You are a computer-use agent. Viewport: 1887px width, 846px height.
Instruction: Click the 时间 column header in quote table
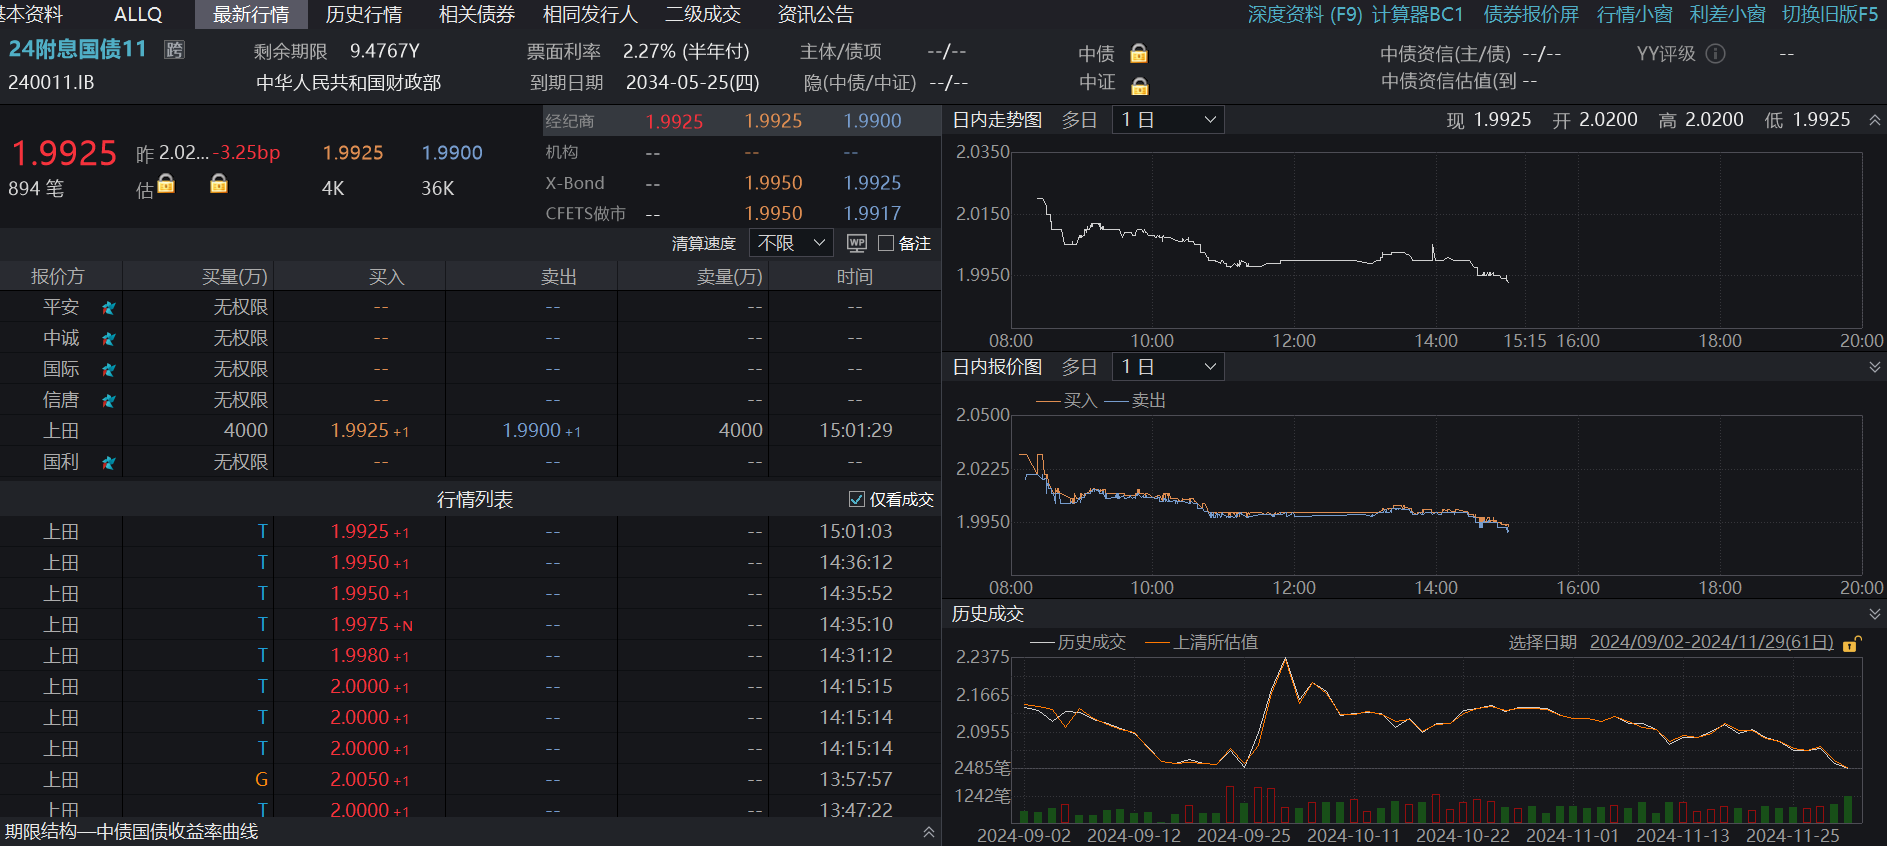854,276
